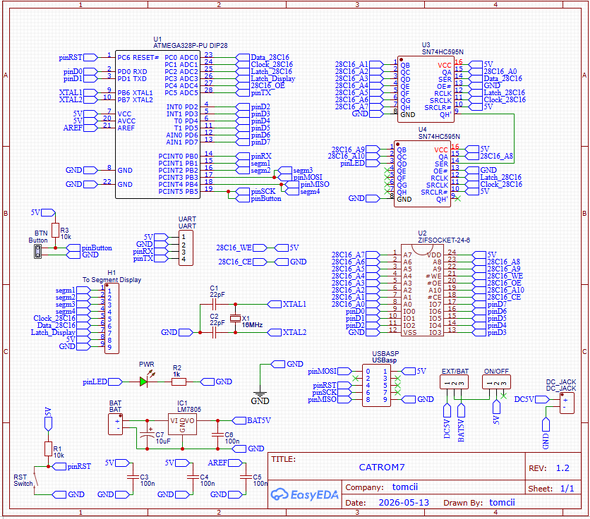Click the REV value 1.2

[x=563, y=468]
